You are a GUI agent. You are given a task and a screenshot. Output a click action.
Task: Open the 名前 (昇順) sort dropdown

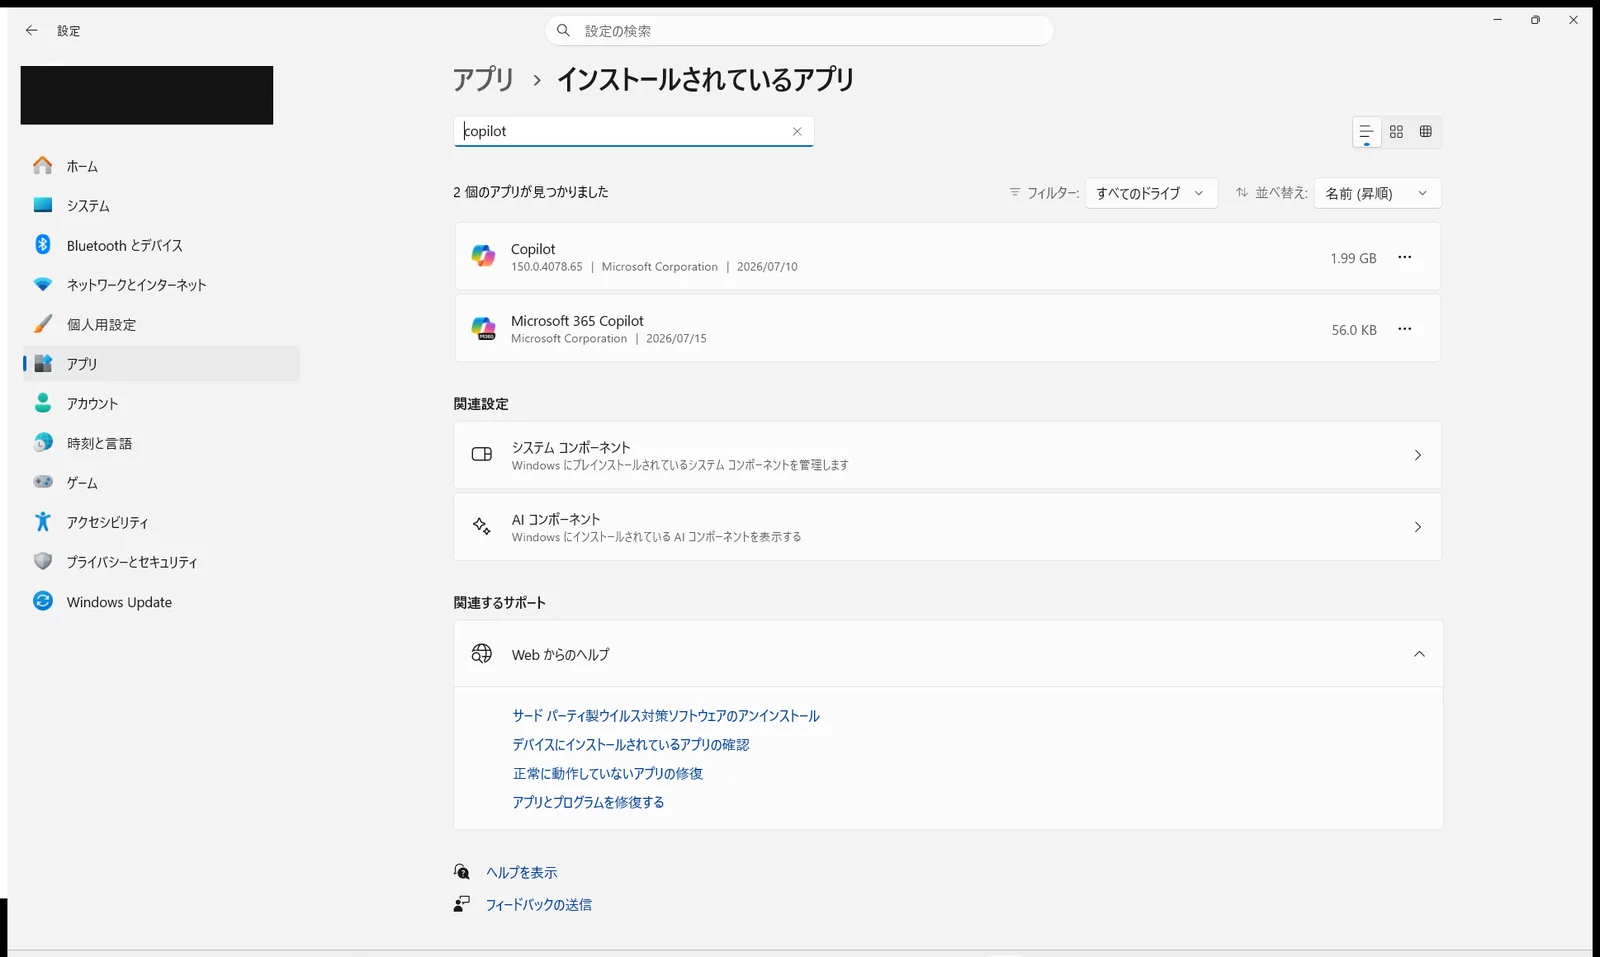pyautogui.click(x=1377, y=193)
